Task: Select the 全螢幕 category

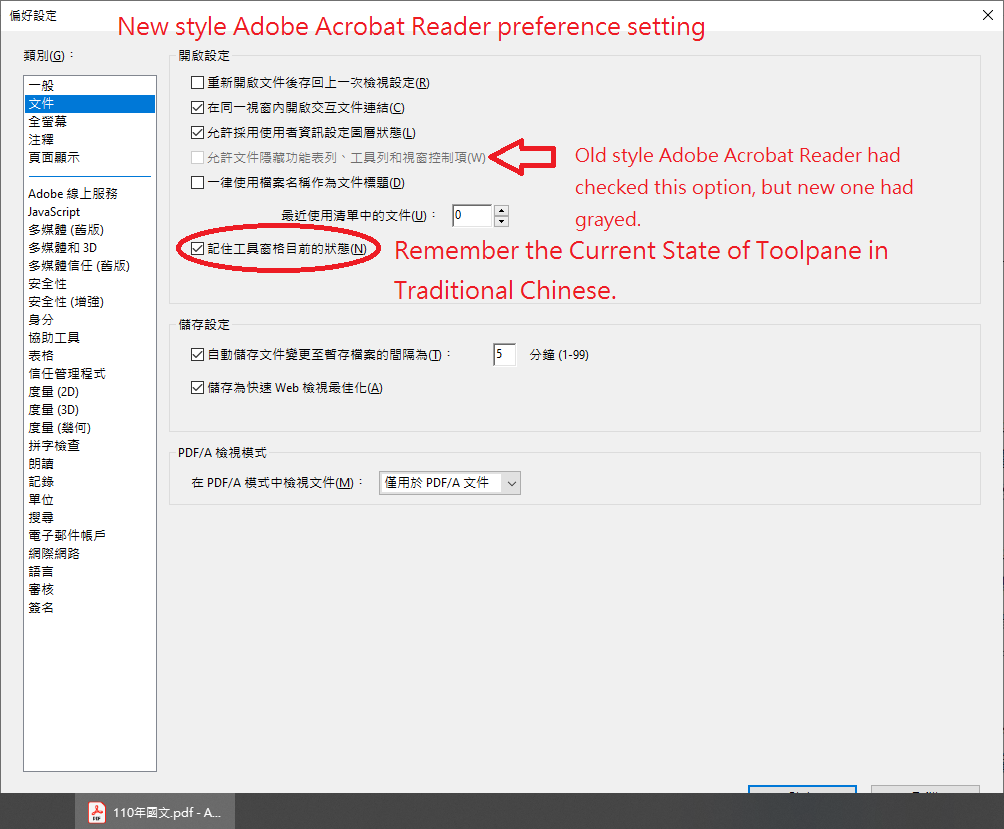Action: (45, 121)
